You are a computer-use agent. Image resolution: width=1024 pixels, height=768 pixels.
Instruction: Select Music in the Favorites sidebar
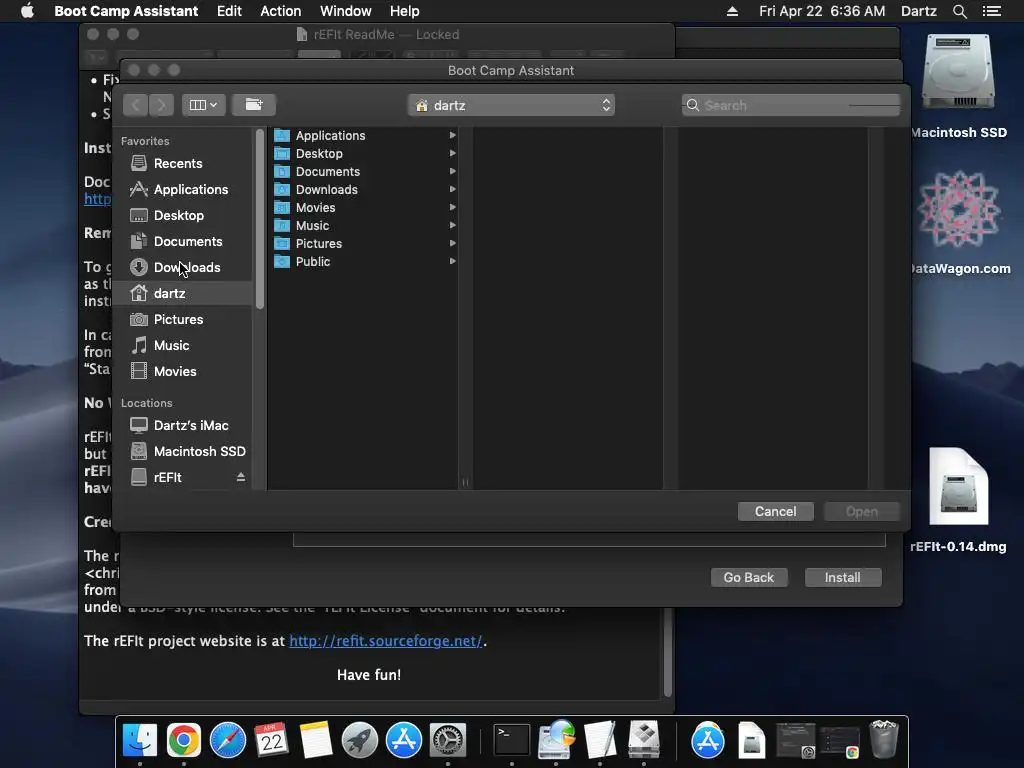(x=184, y=345)
